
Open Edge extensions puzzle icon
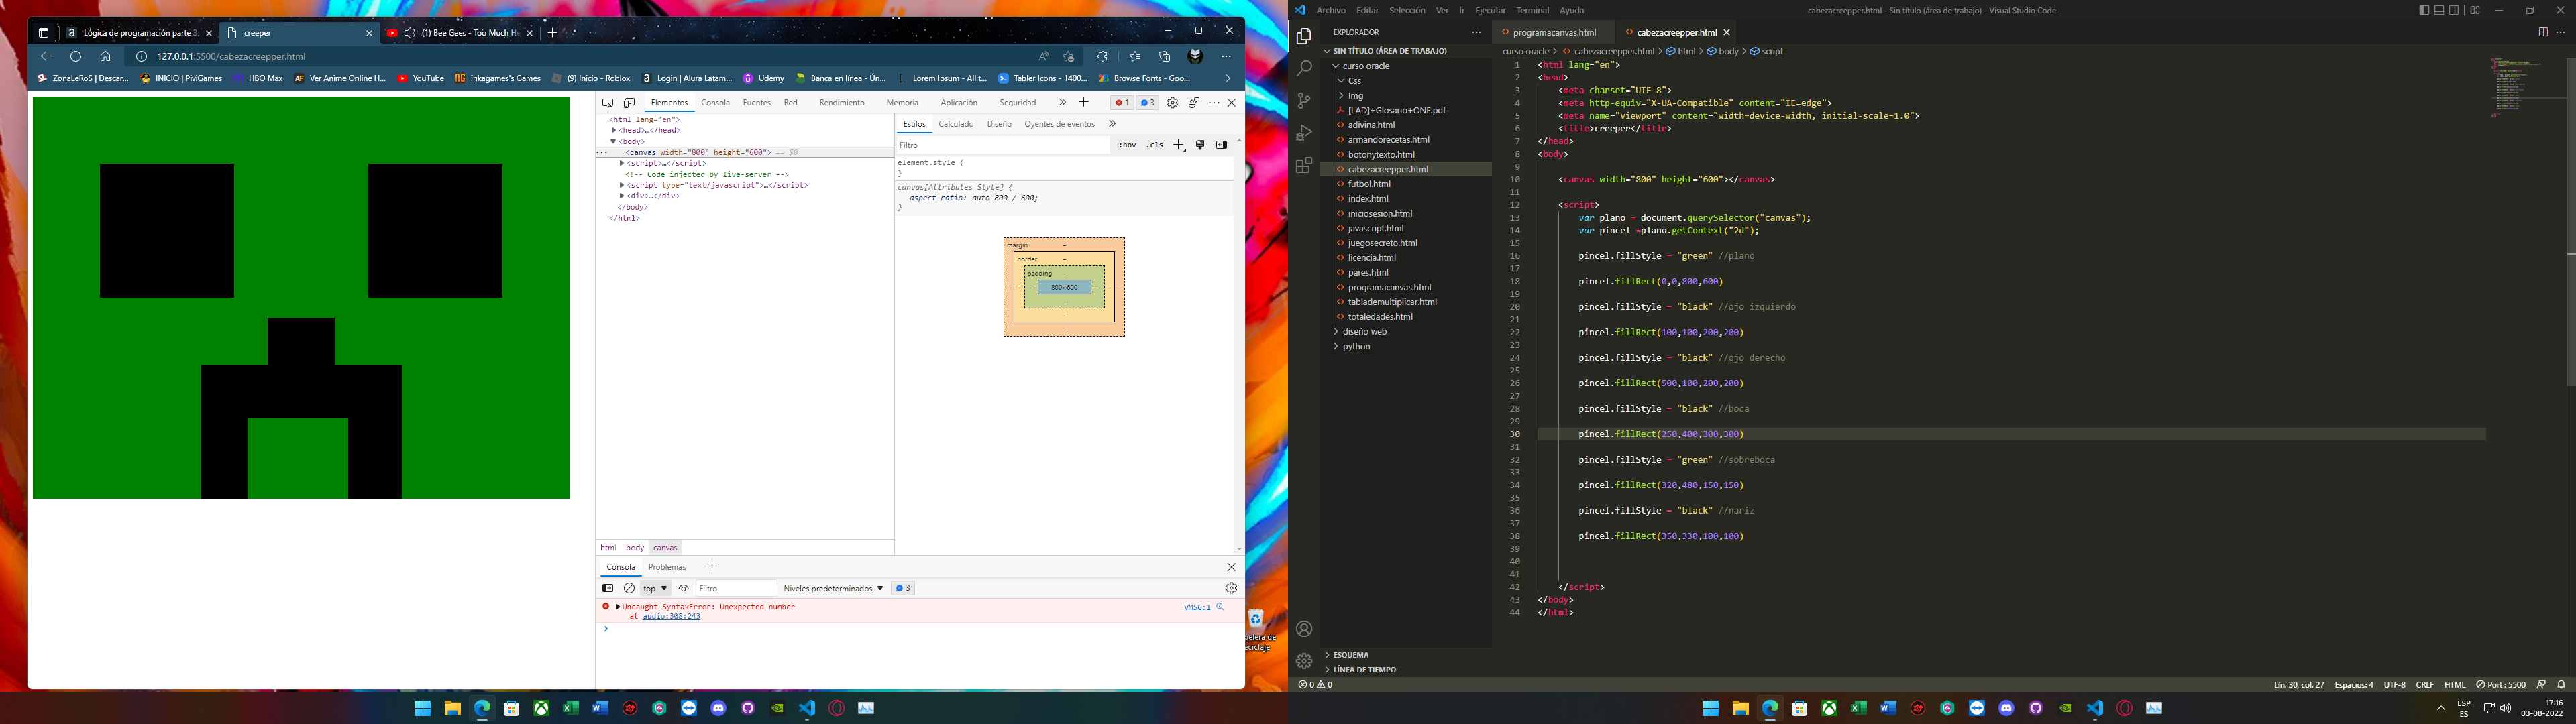coord(1102,56)
